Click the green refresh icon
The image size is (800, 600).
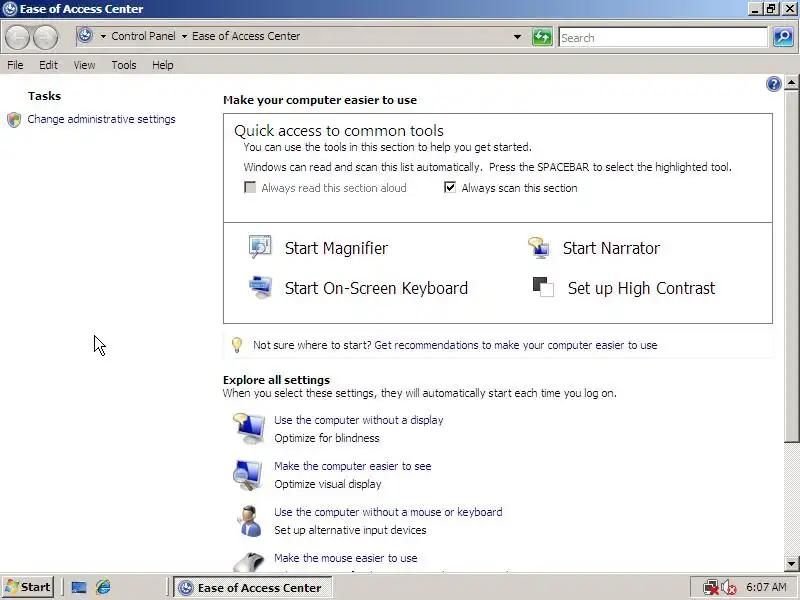542,37
